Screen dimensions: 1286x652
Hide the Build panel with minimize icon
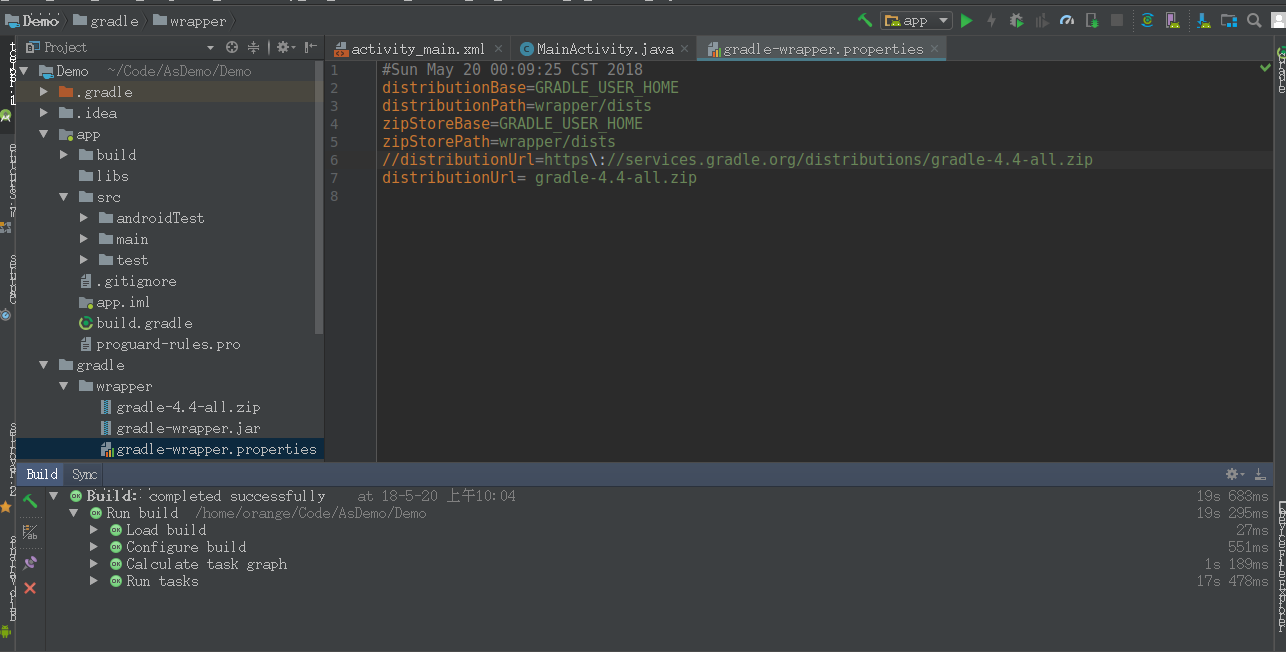(x=1260, y=474)
